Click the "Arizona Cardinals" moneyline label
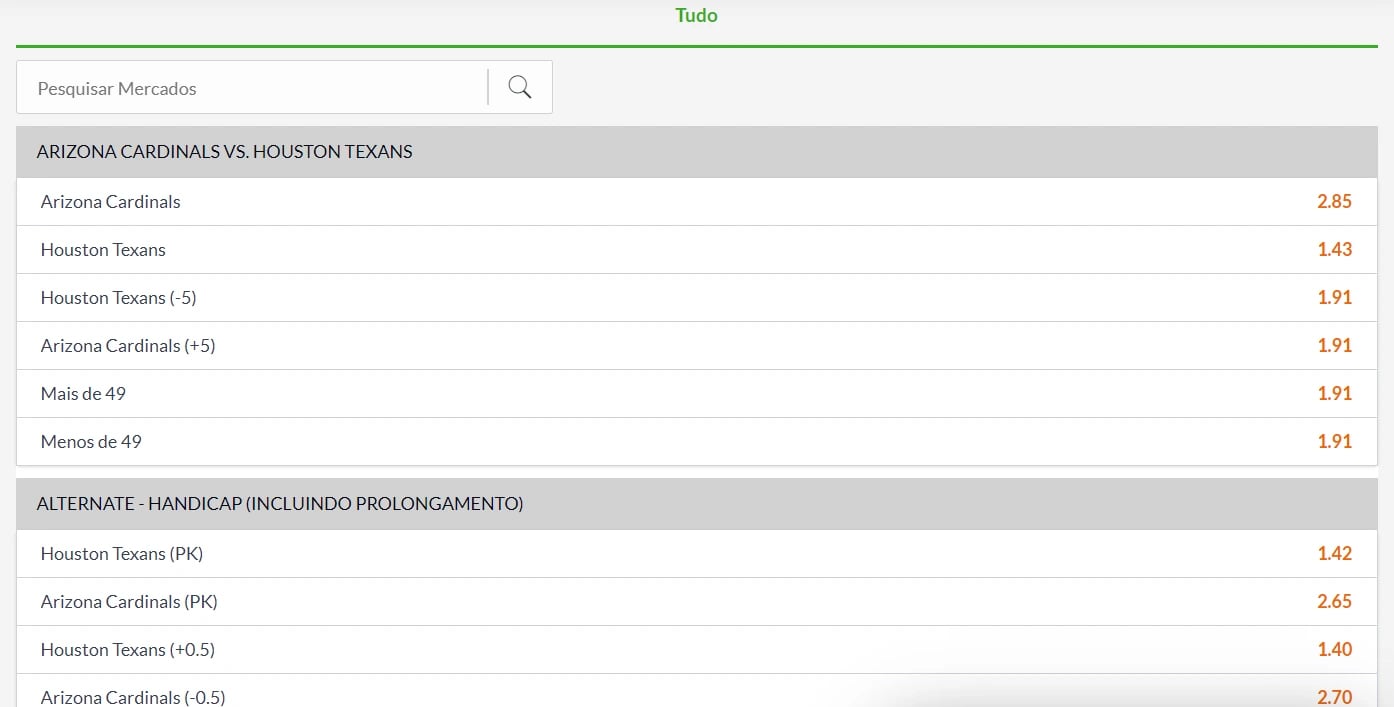 pyautogui.click(x=110, y=201)
